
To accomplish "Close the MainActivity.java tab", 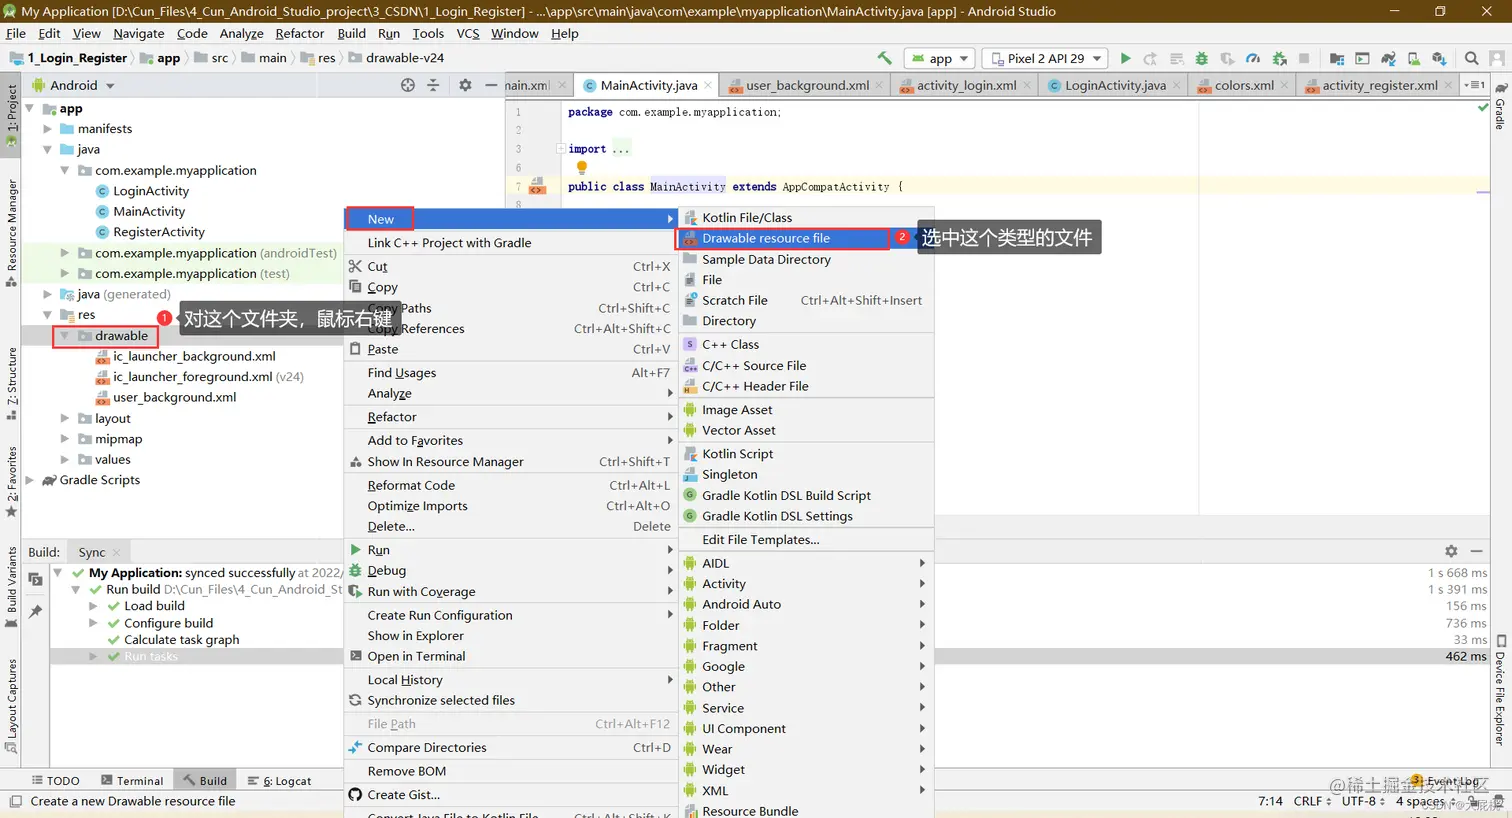I will click(708, 85).
